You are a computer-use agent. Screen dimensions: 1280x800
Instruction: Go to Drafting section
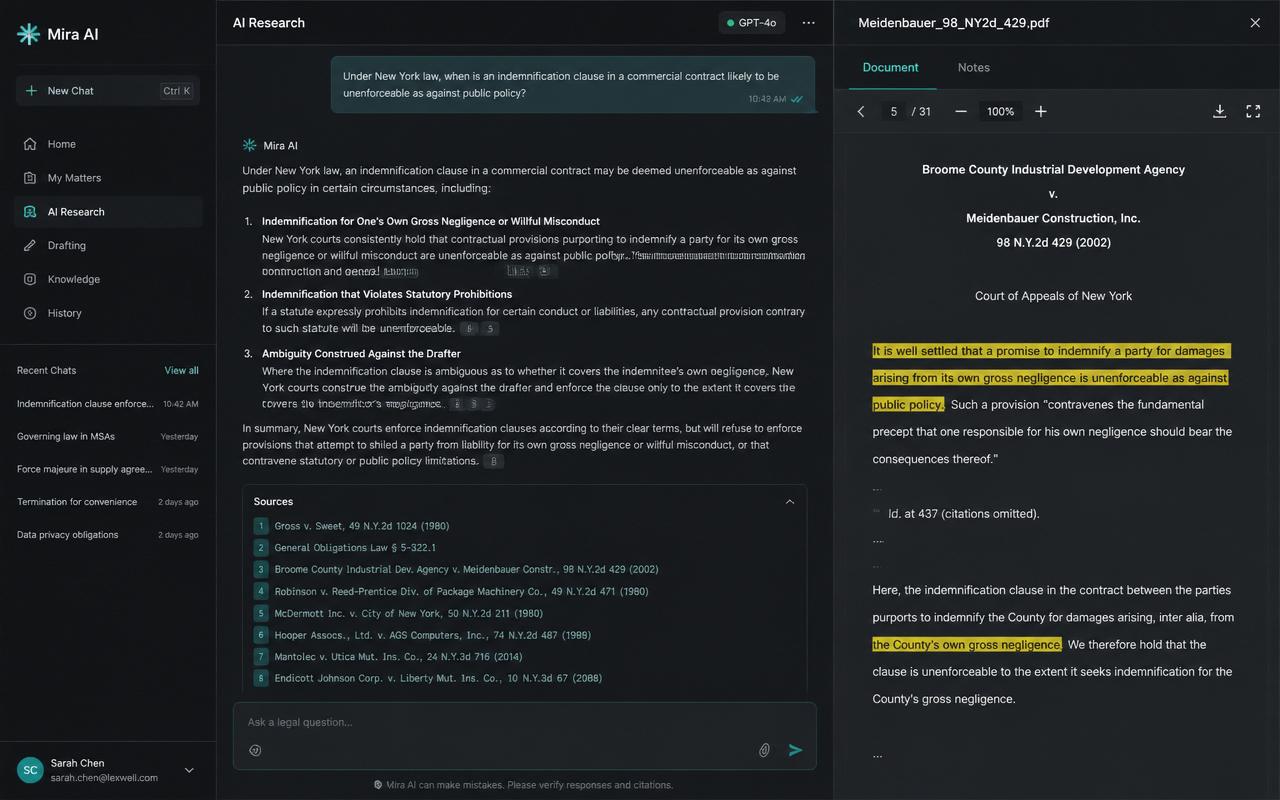[109, 246]
